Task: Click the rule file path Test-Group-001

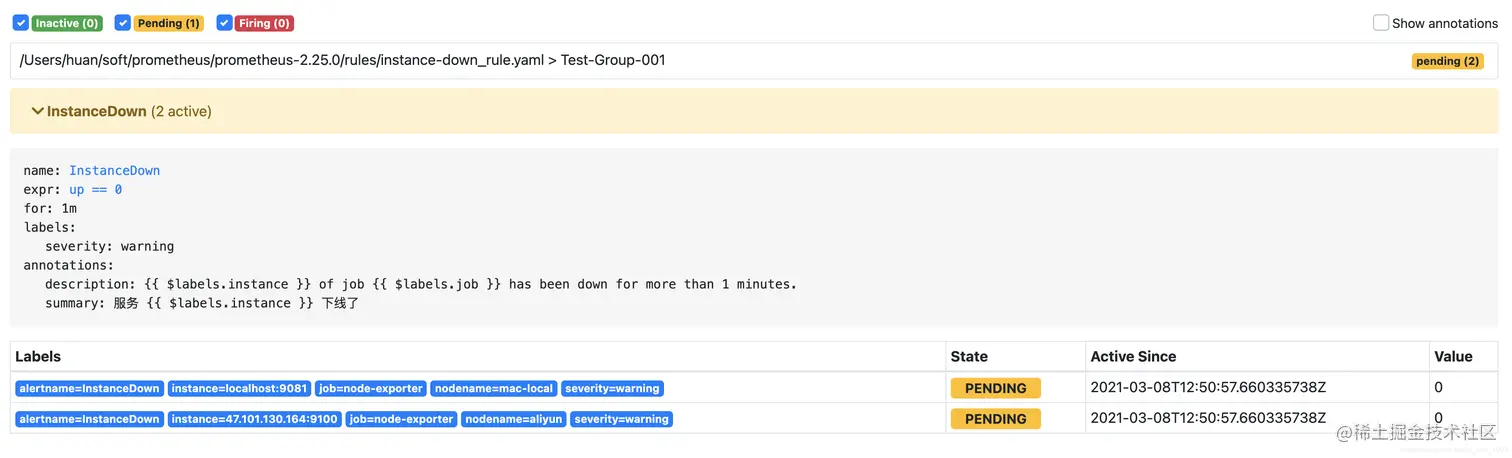Action: (x=343, y=60)
